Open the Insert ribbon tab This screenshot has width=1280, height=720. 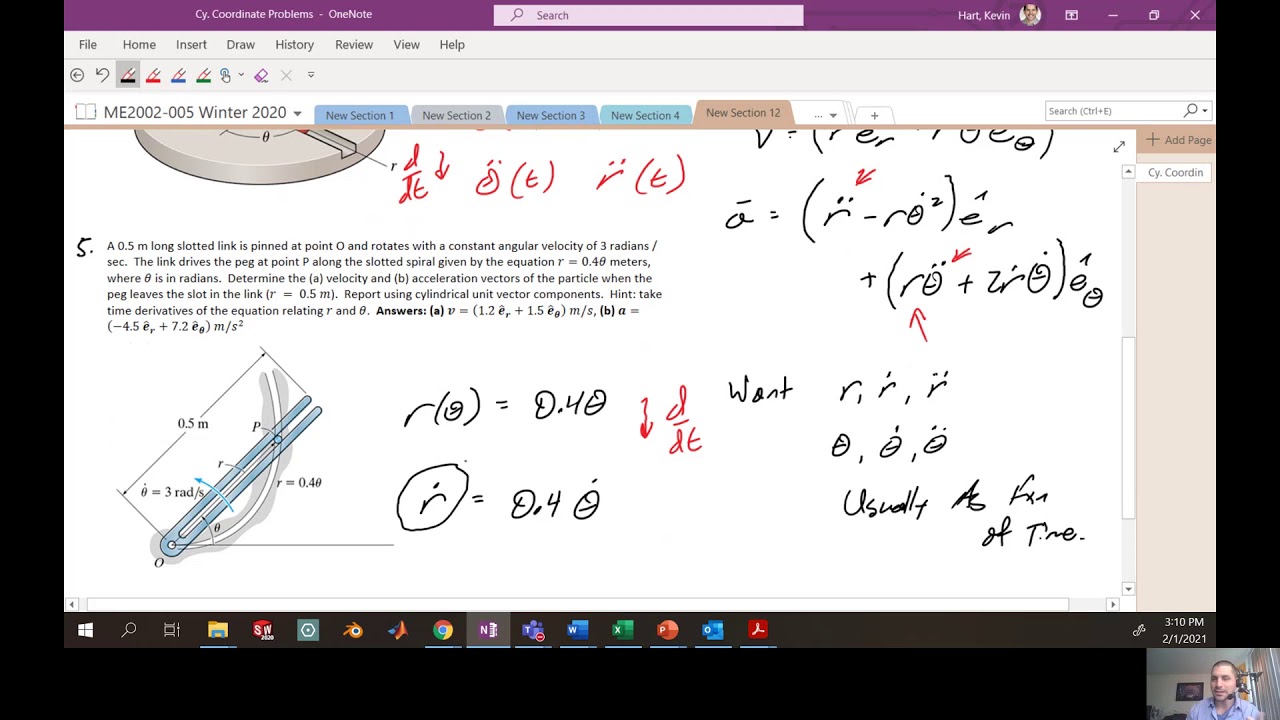tap(191, 44)
